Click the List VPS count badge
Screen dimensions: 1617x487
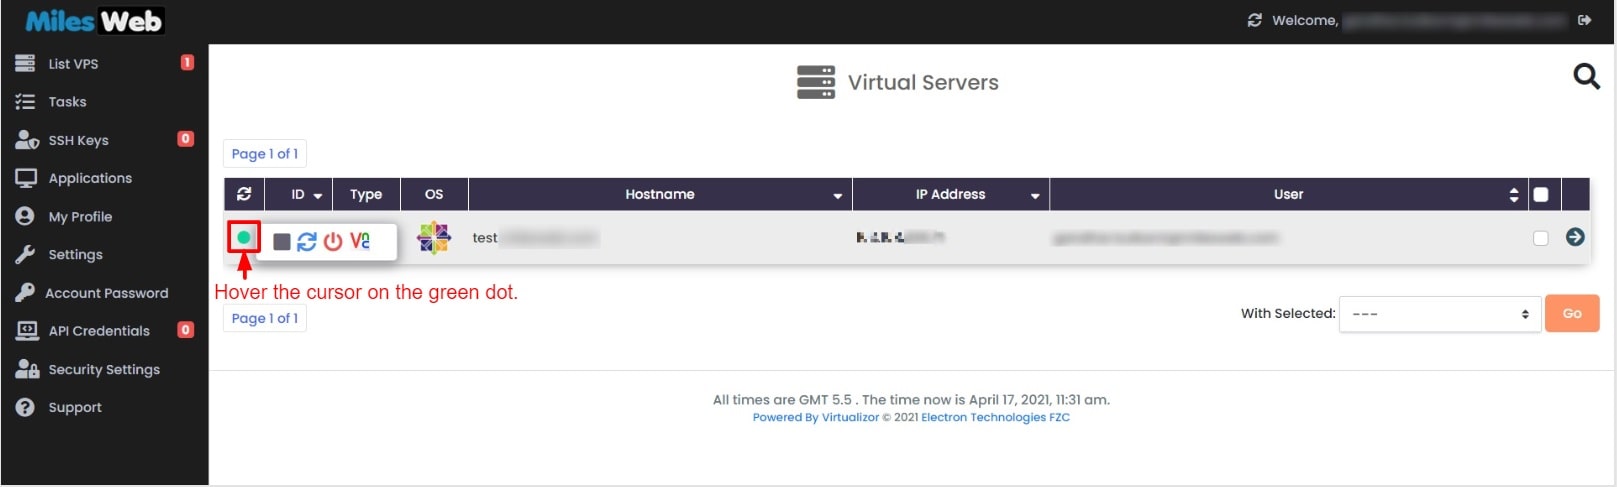[187, 63]
